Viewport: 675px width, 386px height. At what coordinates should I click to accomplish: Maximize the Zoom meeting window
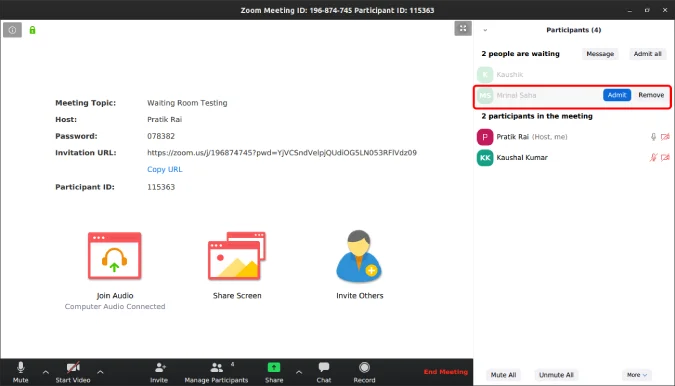coord(647,10)
